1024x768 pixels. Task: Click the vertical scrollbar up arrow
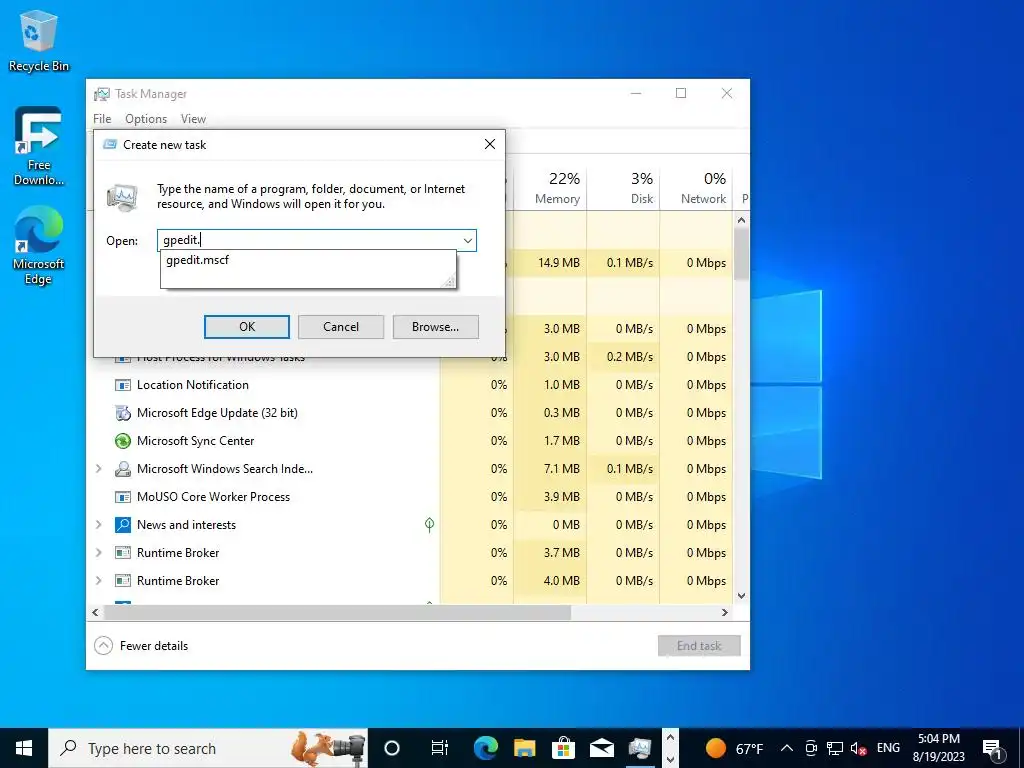click(x=741, y=220)
